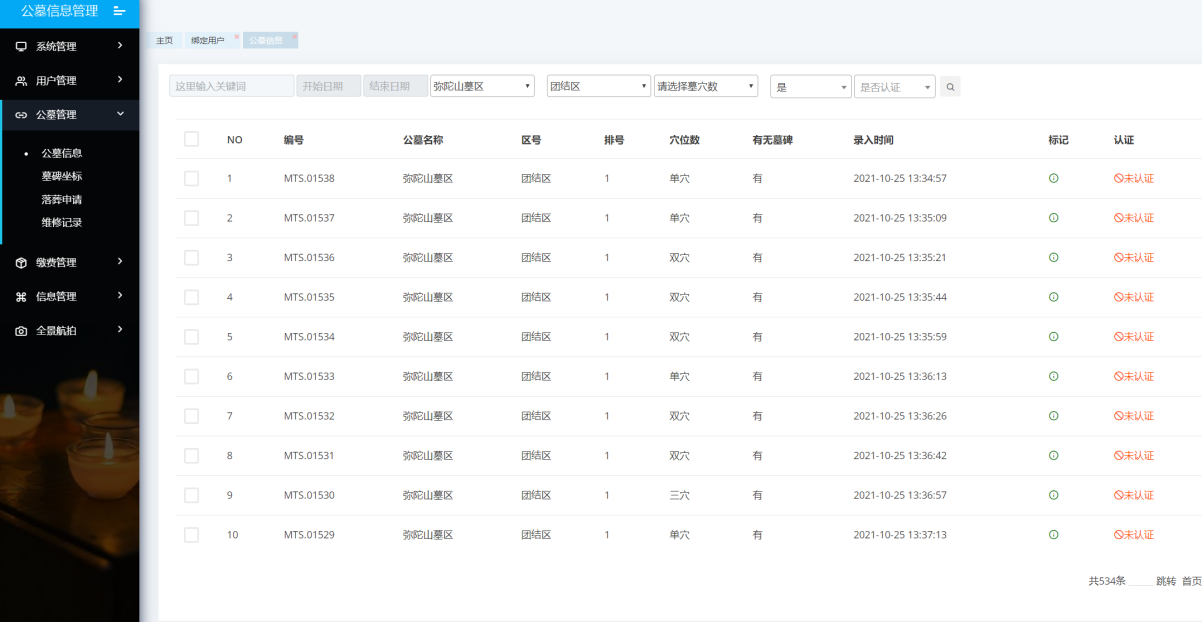Click the 编号 column header

(x=293, y=140)
